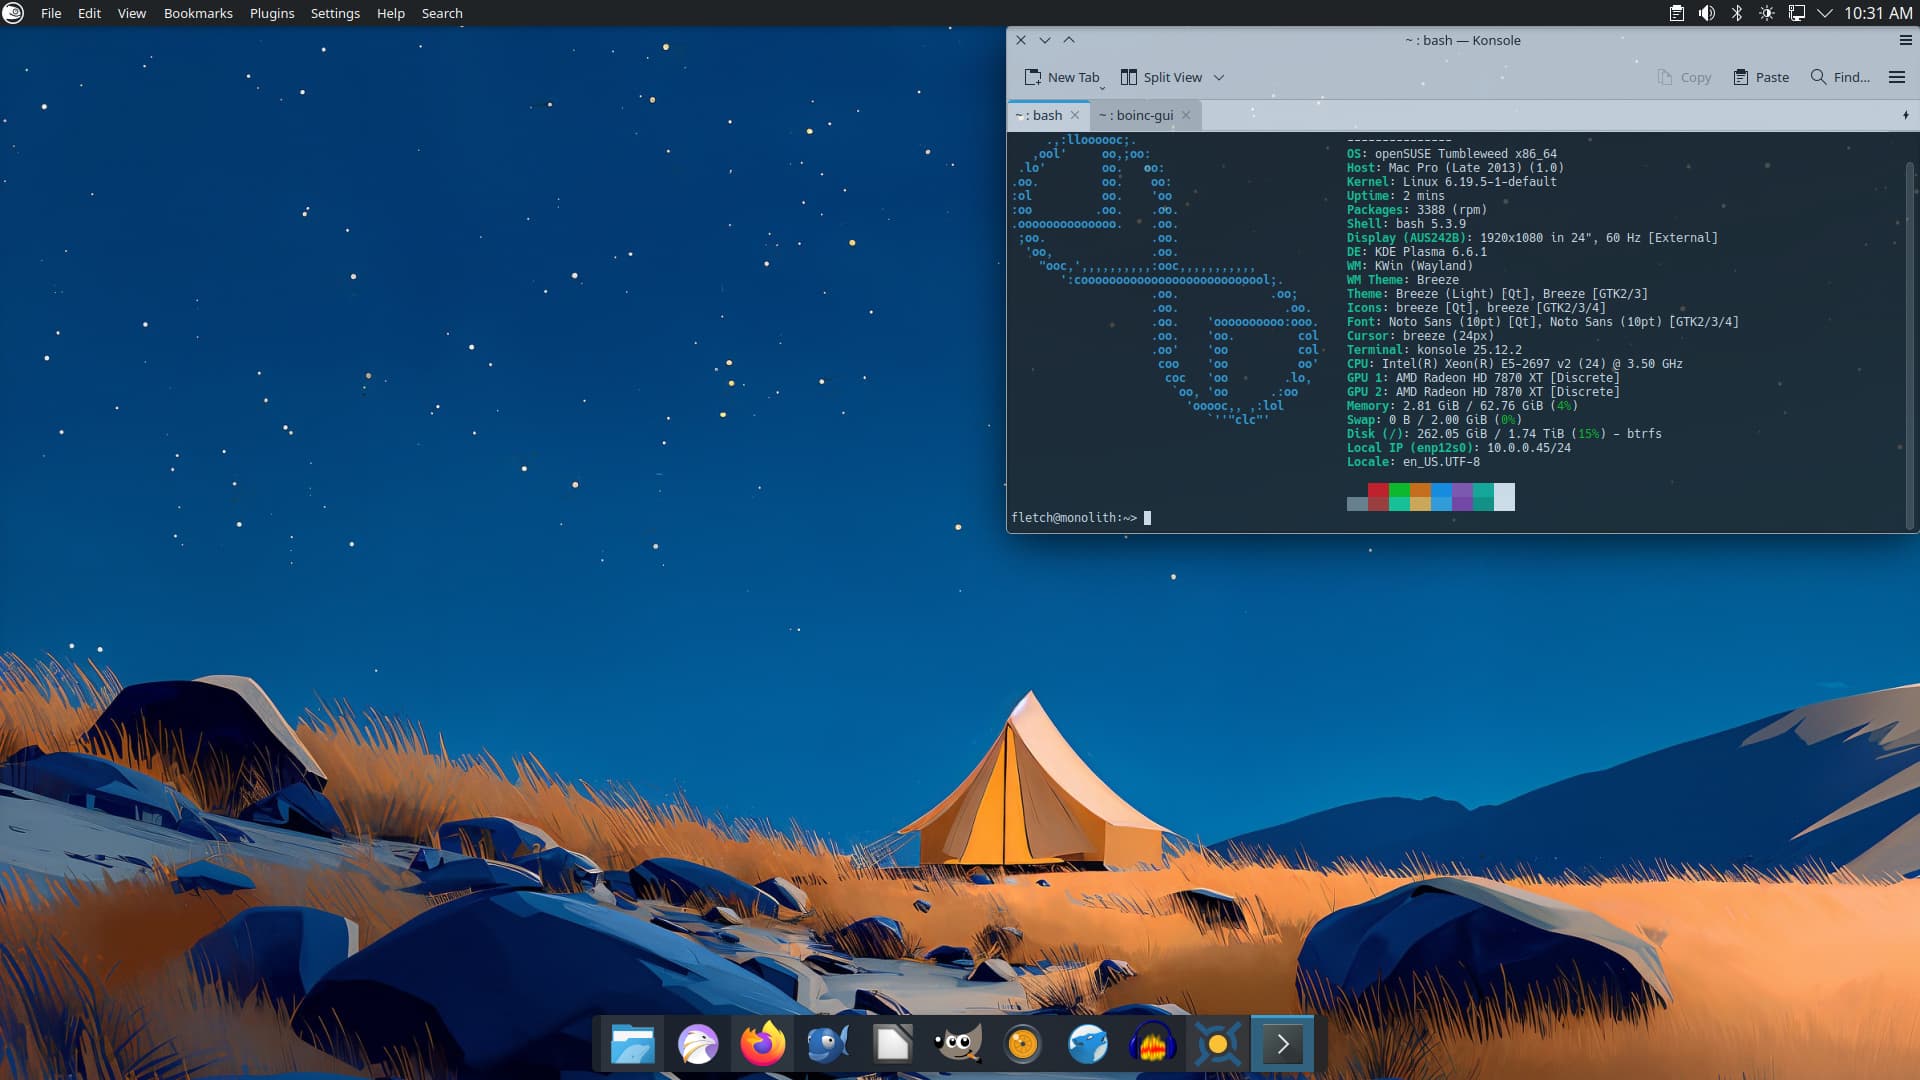This screenshot has height=1080, width=1920.
Task: Launch Audacity from the dock
Action: 1152,1045
